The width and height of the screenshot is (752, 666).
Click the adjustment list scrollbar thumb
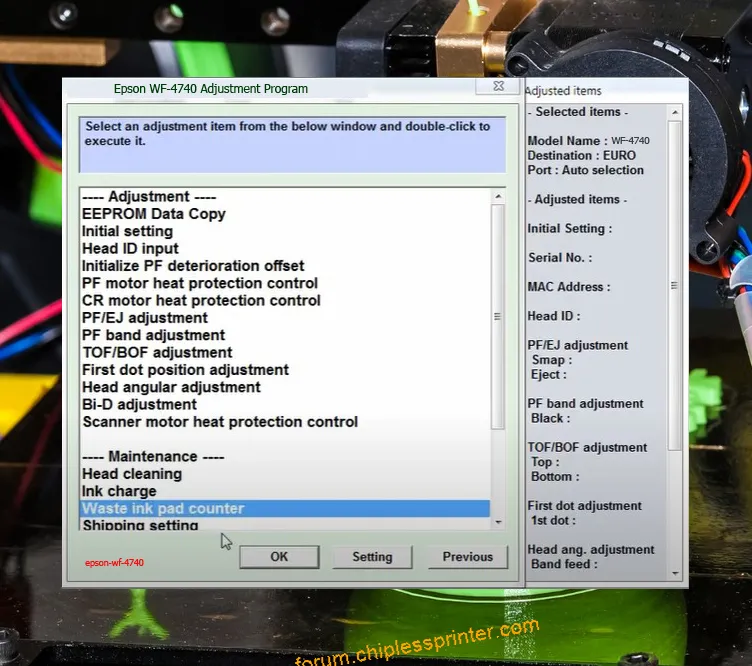(498, 316)
